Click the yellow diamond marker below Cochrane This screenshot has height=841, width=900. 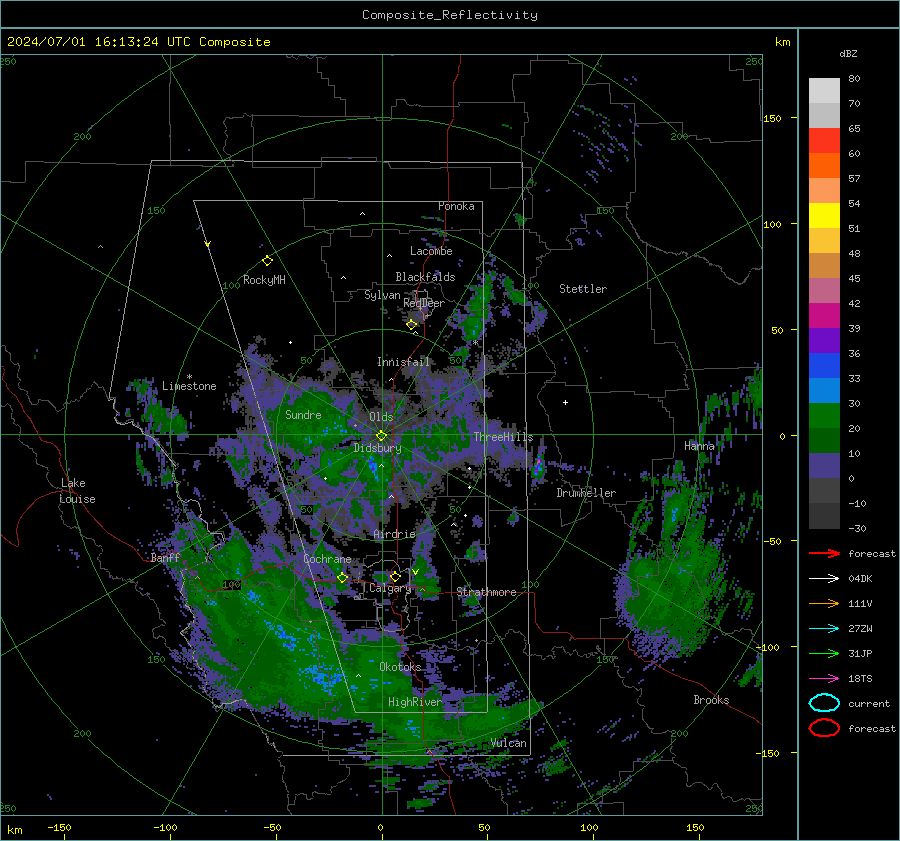pyautogui.click(x=342, y=578)
